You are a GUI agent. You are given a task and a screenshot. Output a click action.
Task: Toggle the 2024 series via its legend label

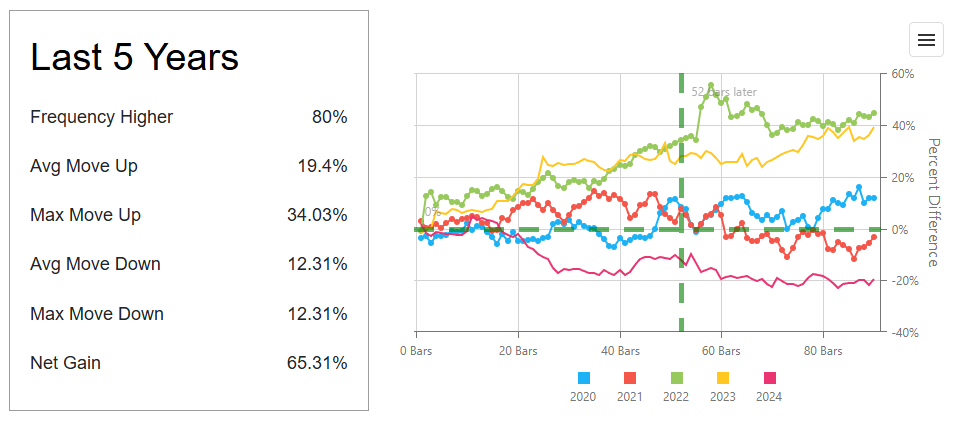(770, 397)
